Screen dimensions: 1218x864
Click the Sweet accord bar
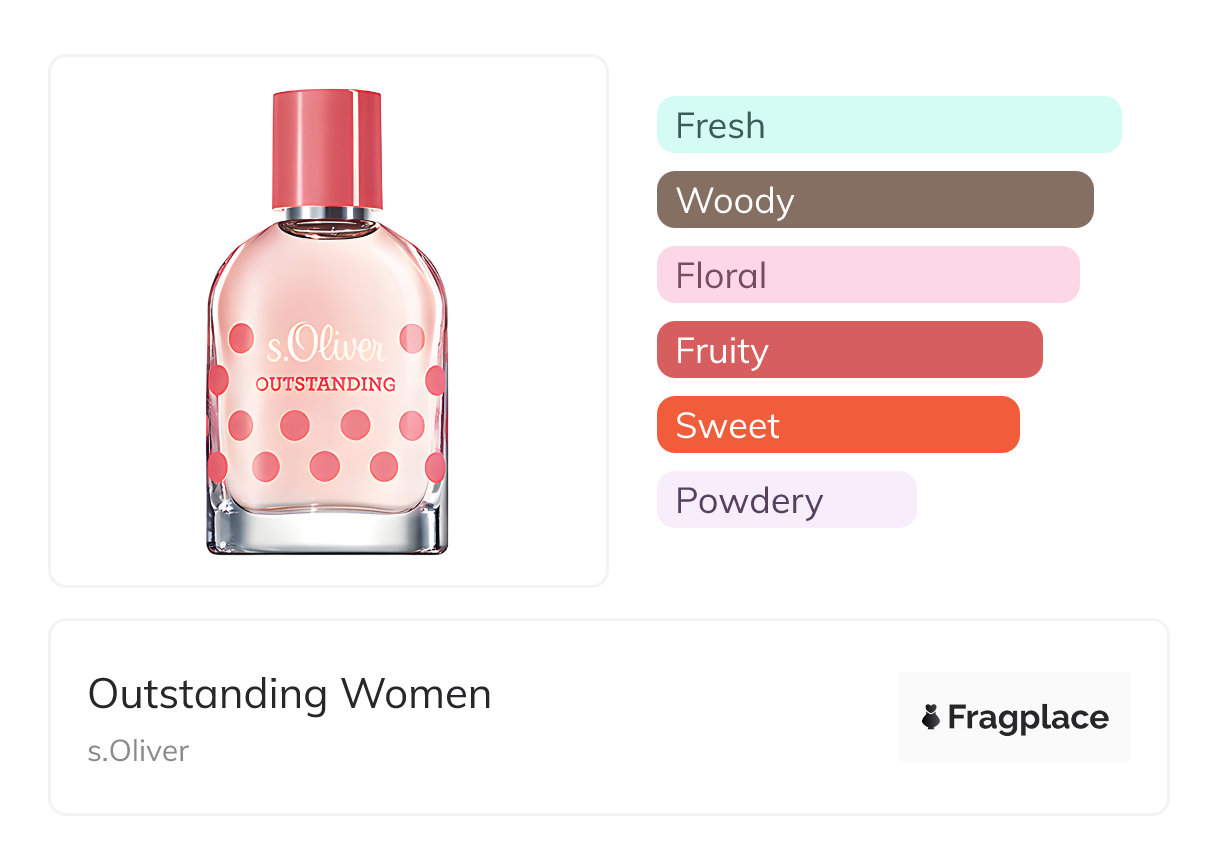(838, 425)
